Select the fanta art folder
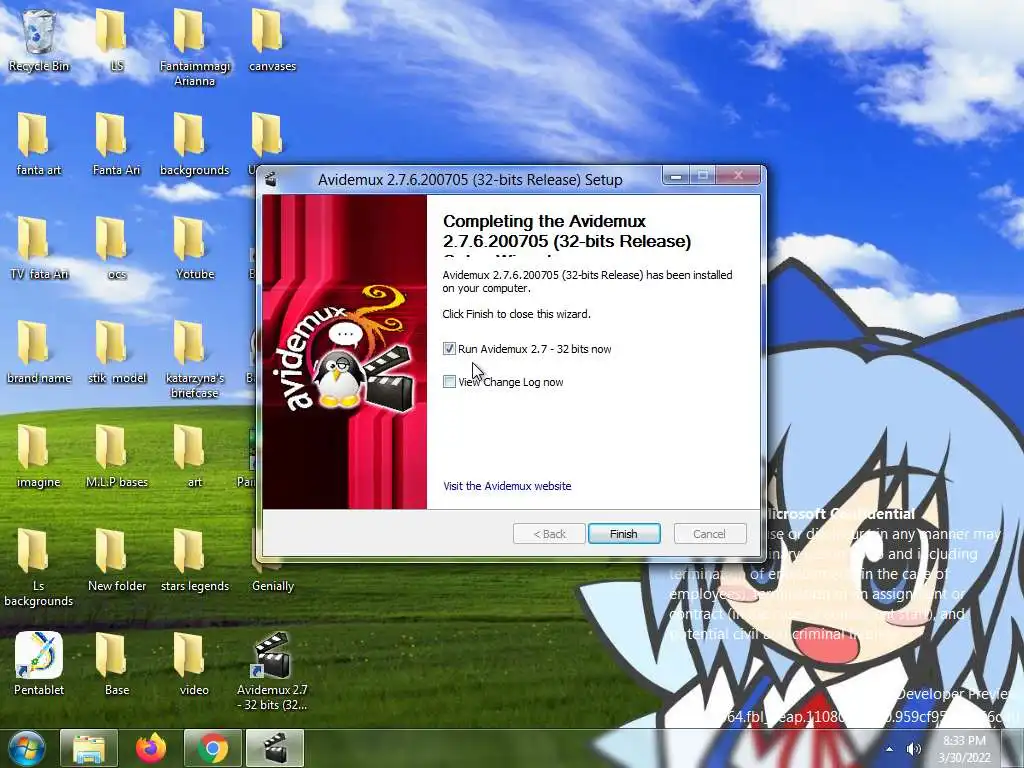Image resolution: width=1024 pixels, height=768 pixels. [x=39, y=144]
